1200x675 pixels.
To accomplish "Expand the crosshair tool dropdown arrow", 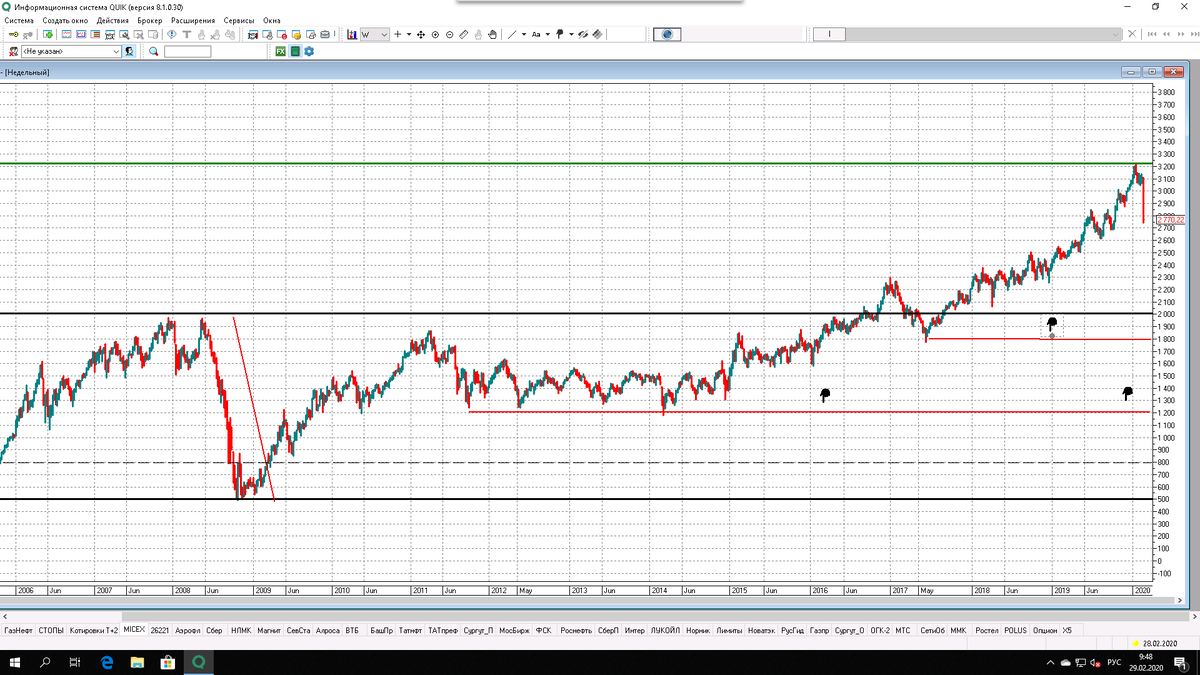I will click(409, 34).
